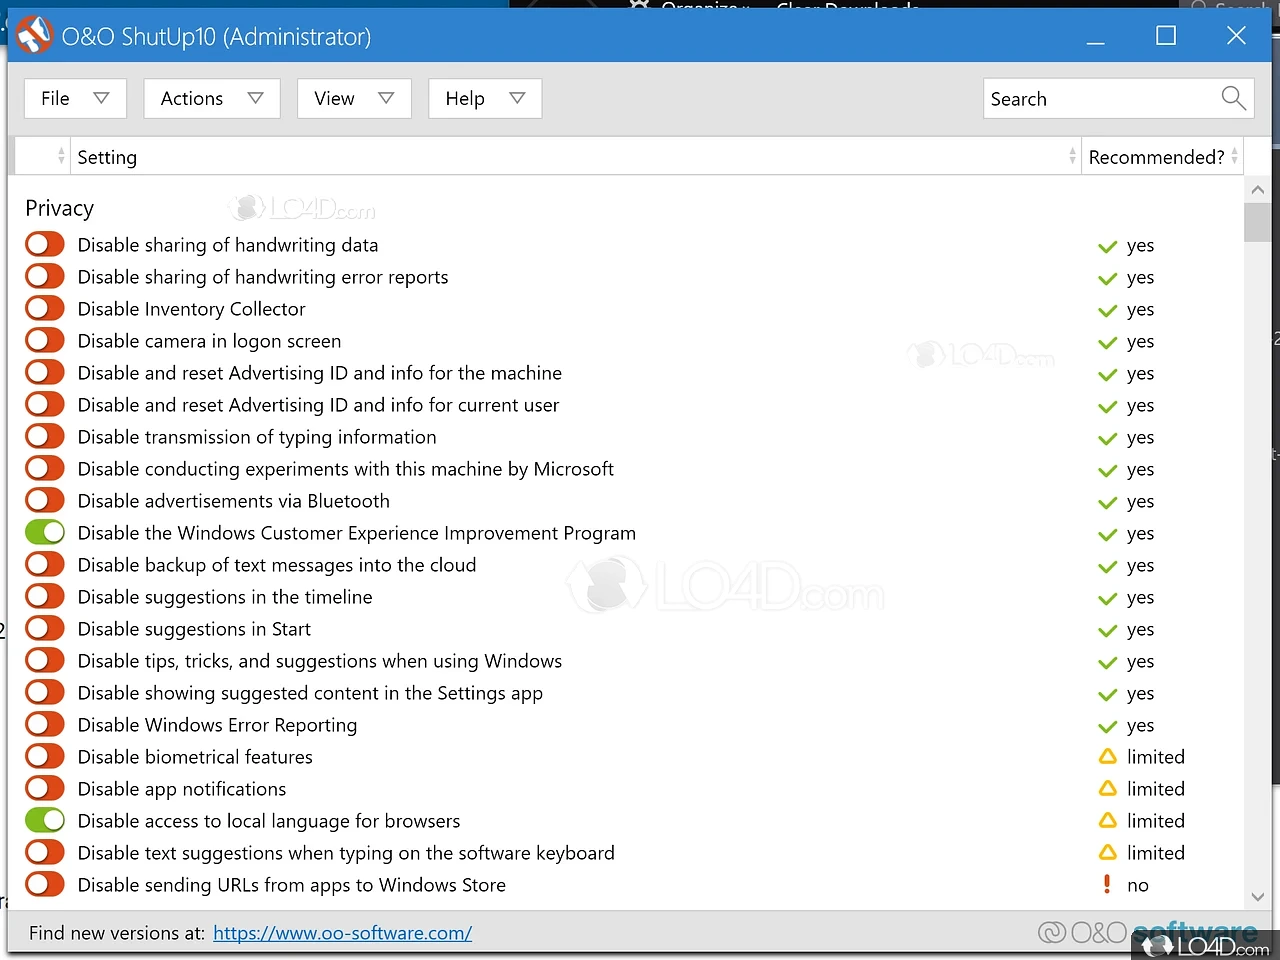Turn off Customer Experience Improvement Program toggle
Viewport: 1280px width, 960px height.
tap(45, 532)
